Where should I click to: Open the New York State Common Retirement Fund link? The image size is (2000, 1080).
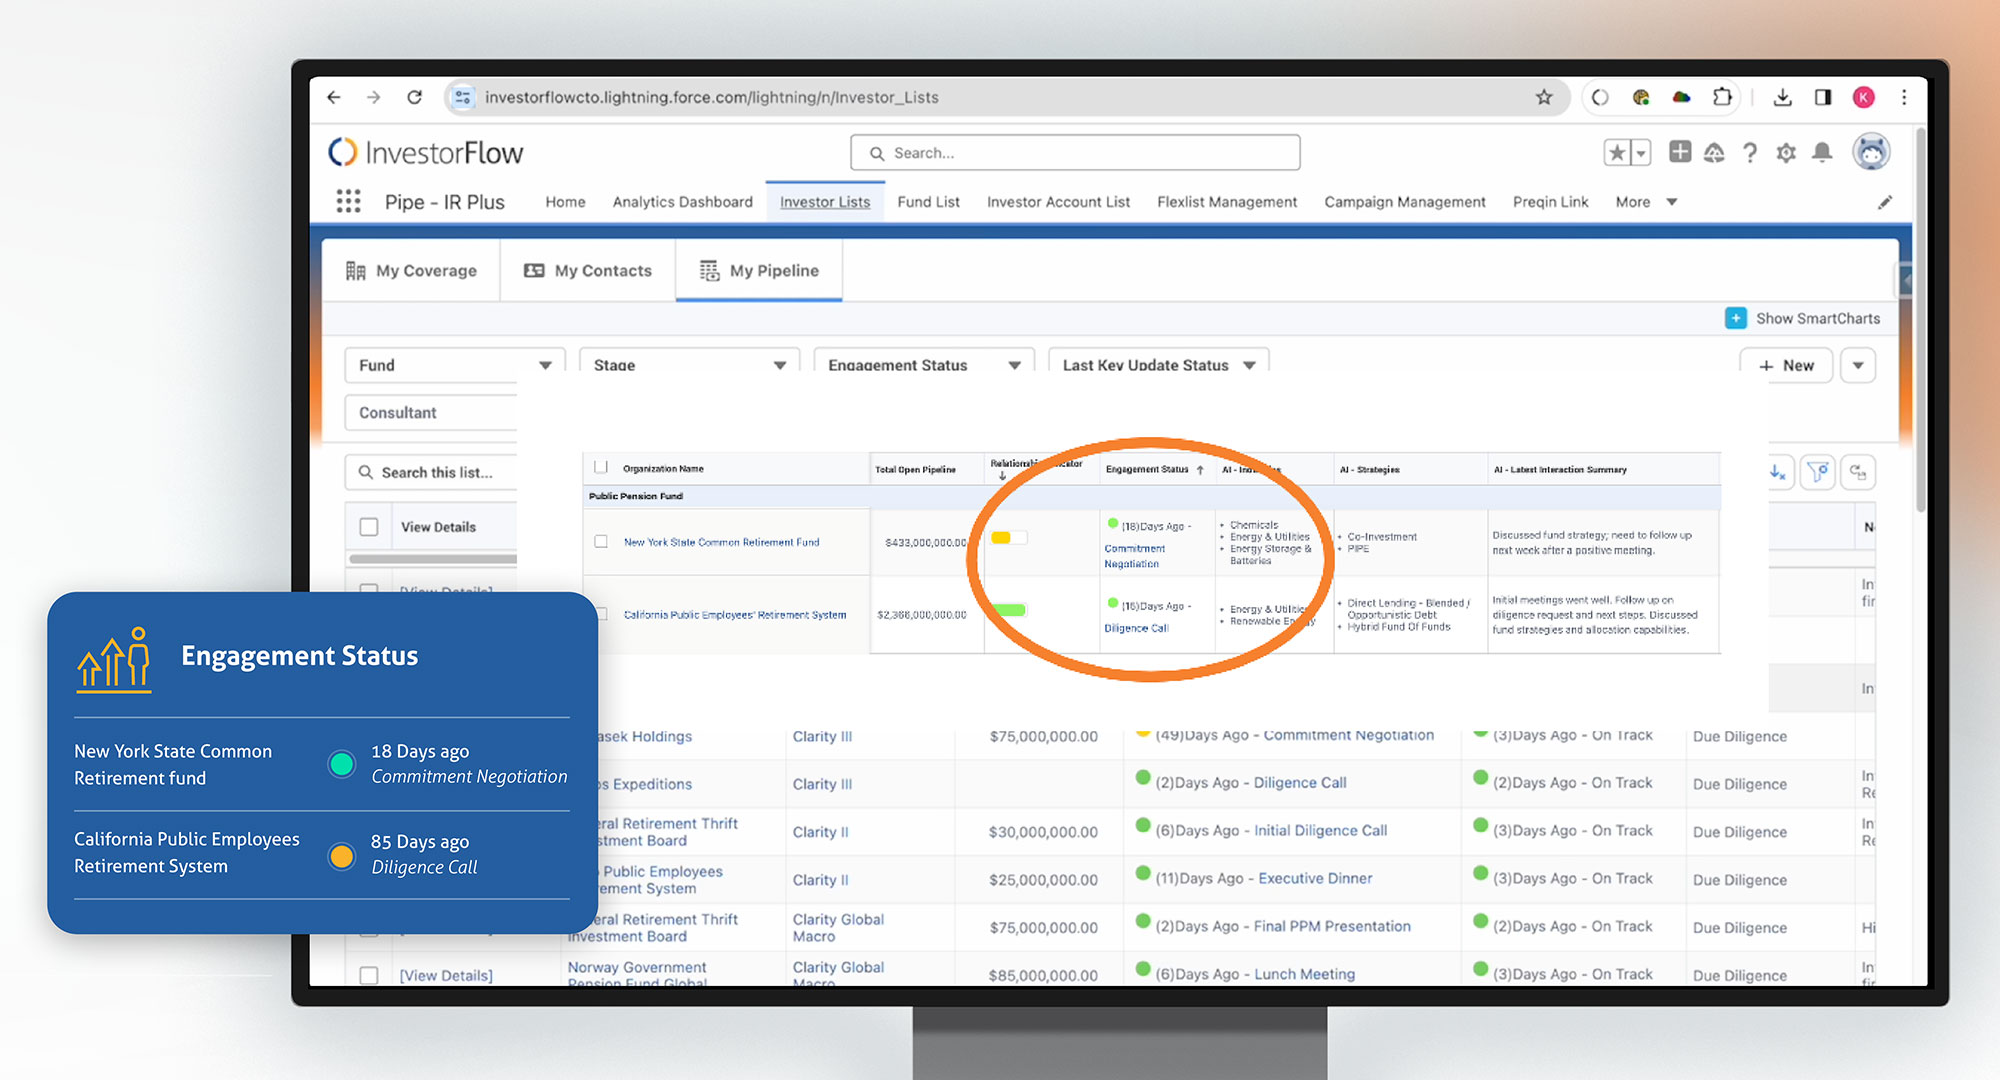pos(720,542)
